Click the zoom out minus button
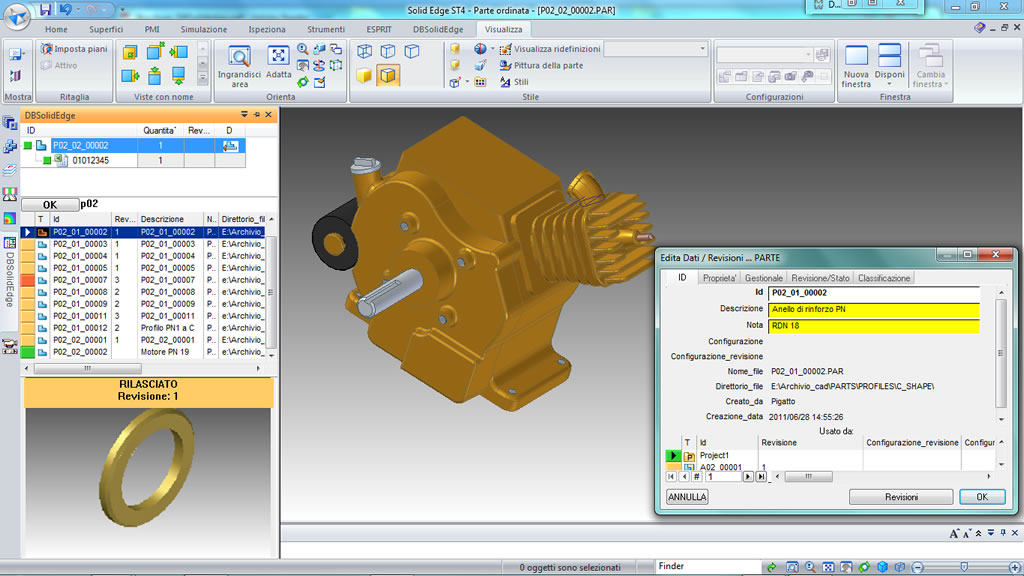The width and height of the screenshot is (1024, 576). click(918, 568)
